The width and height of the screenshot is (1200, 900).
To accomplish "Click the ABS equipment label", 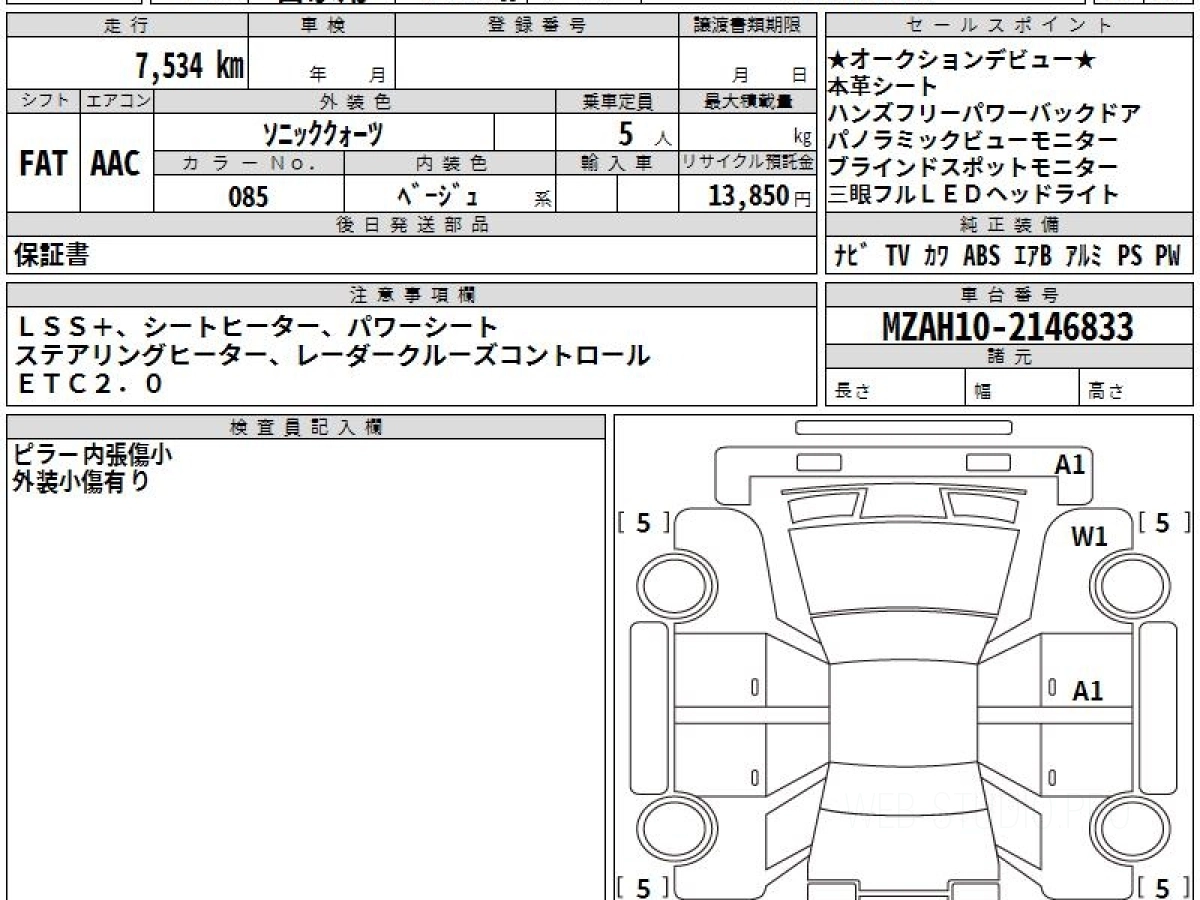I will (982, 256).
